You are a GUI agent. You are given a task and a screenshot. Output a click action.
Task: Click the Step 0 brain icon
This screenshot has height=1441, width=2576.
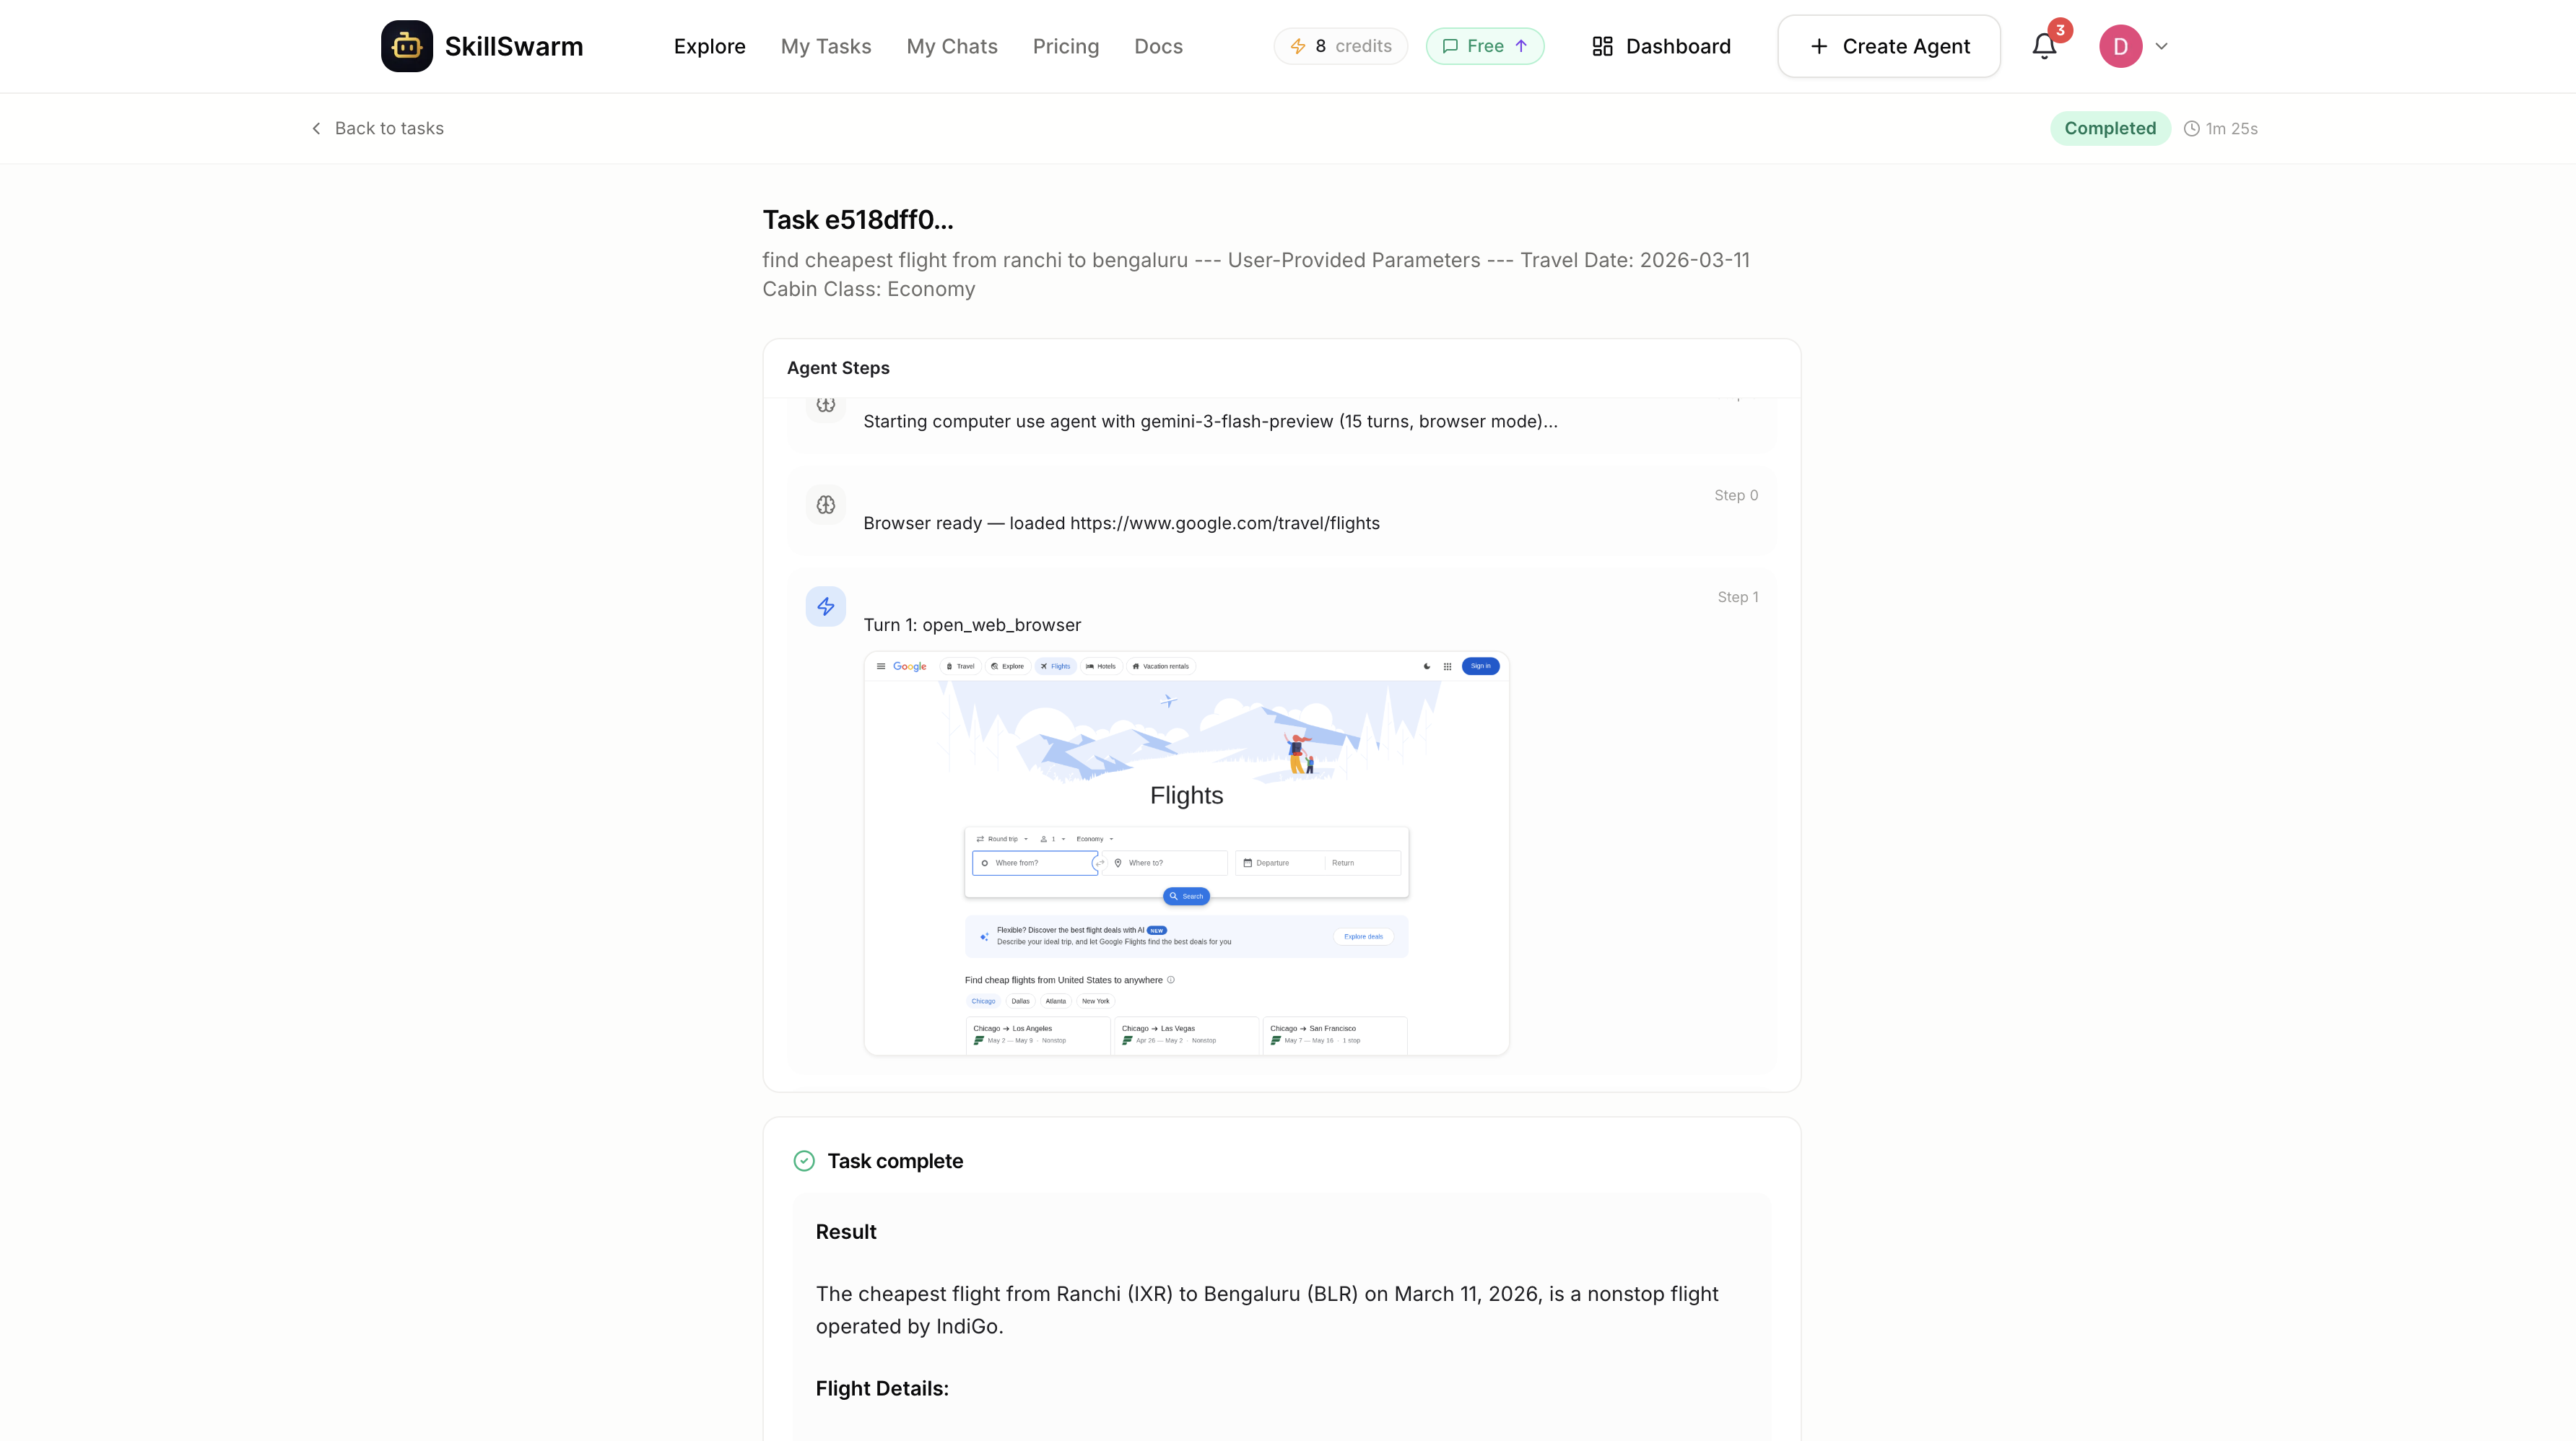(825, 505)
